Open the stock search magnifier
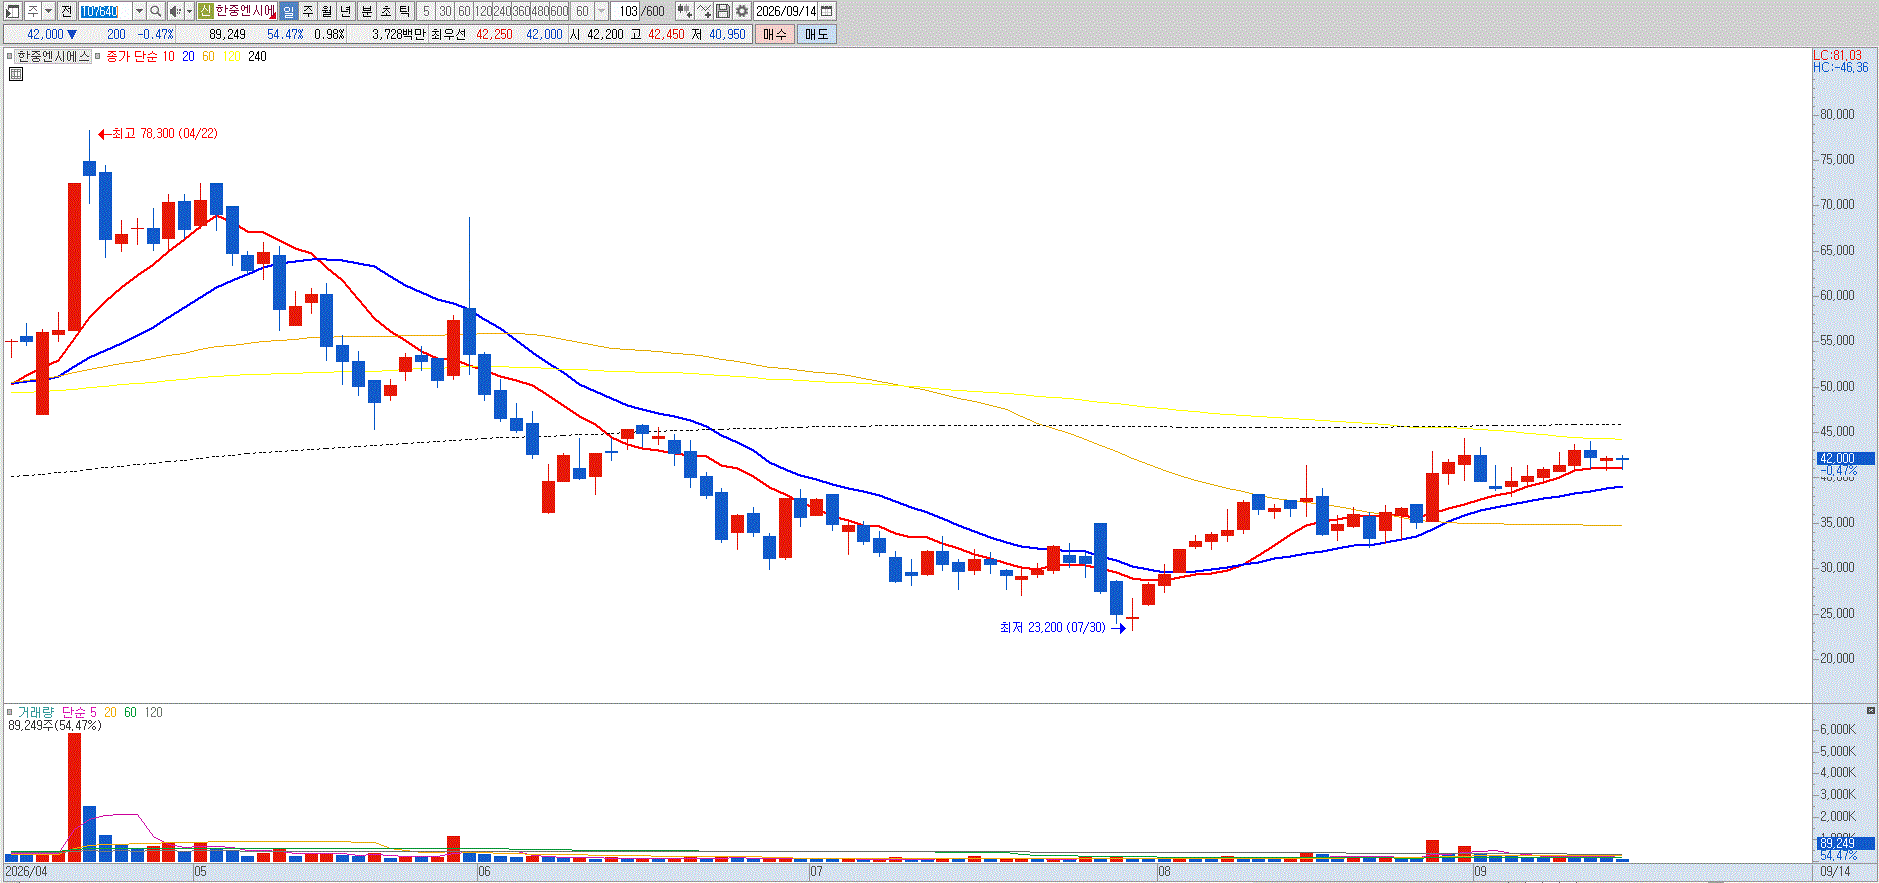This screenshot has width=1879, height=883. (x=156, y=11)
